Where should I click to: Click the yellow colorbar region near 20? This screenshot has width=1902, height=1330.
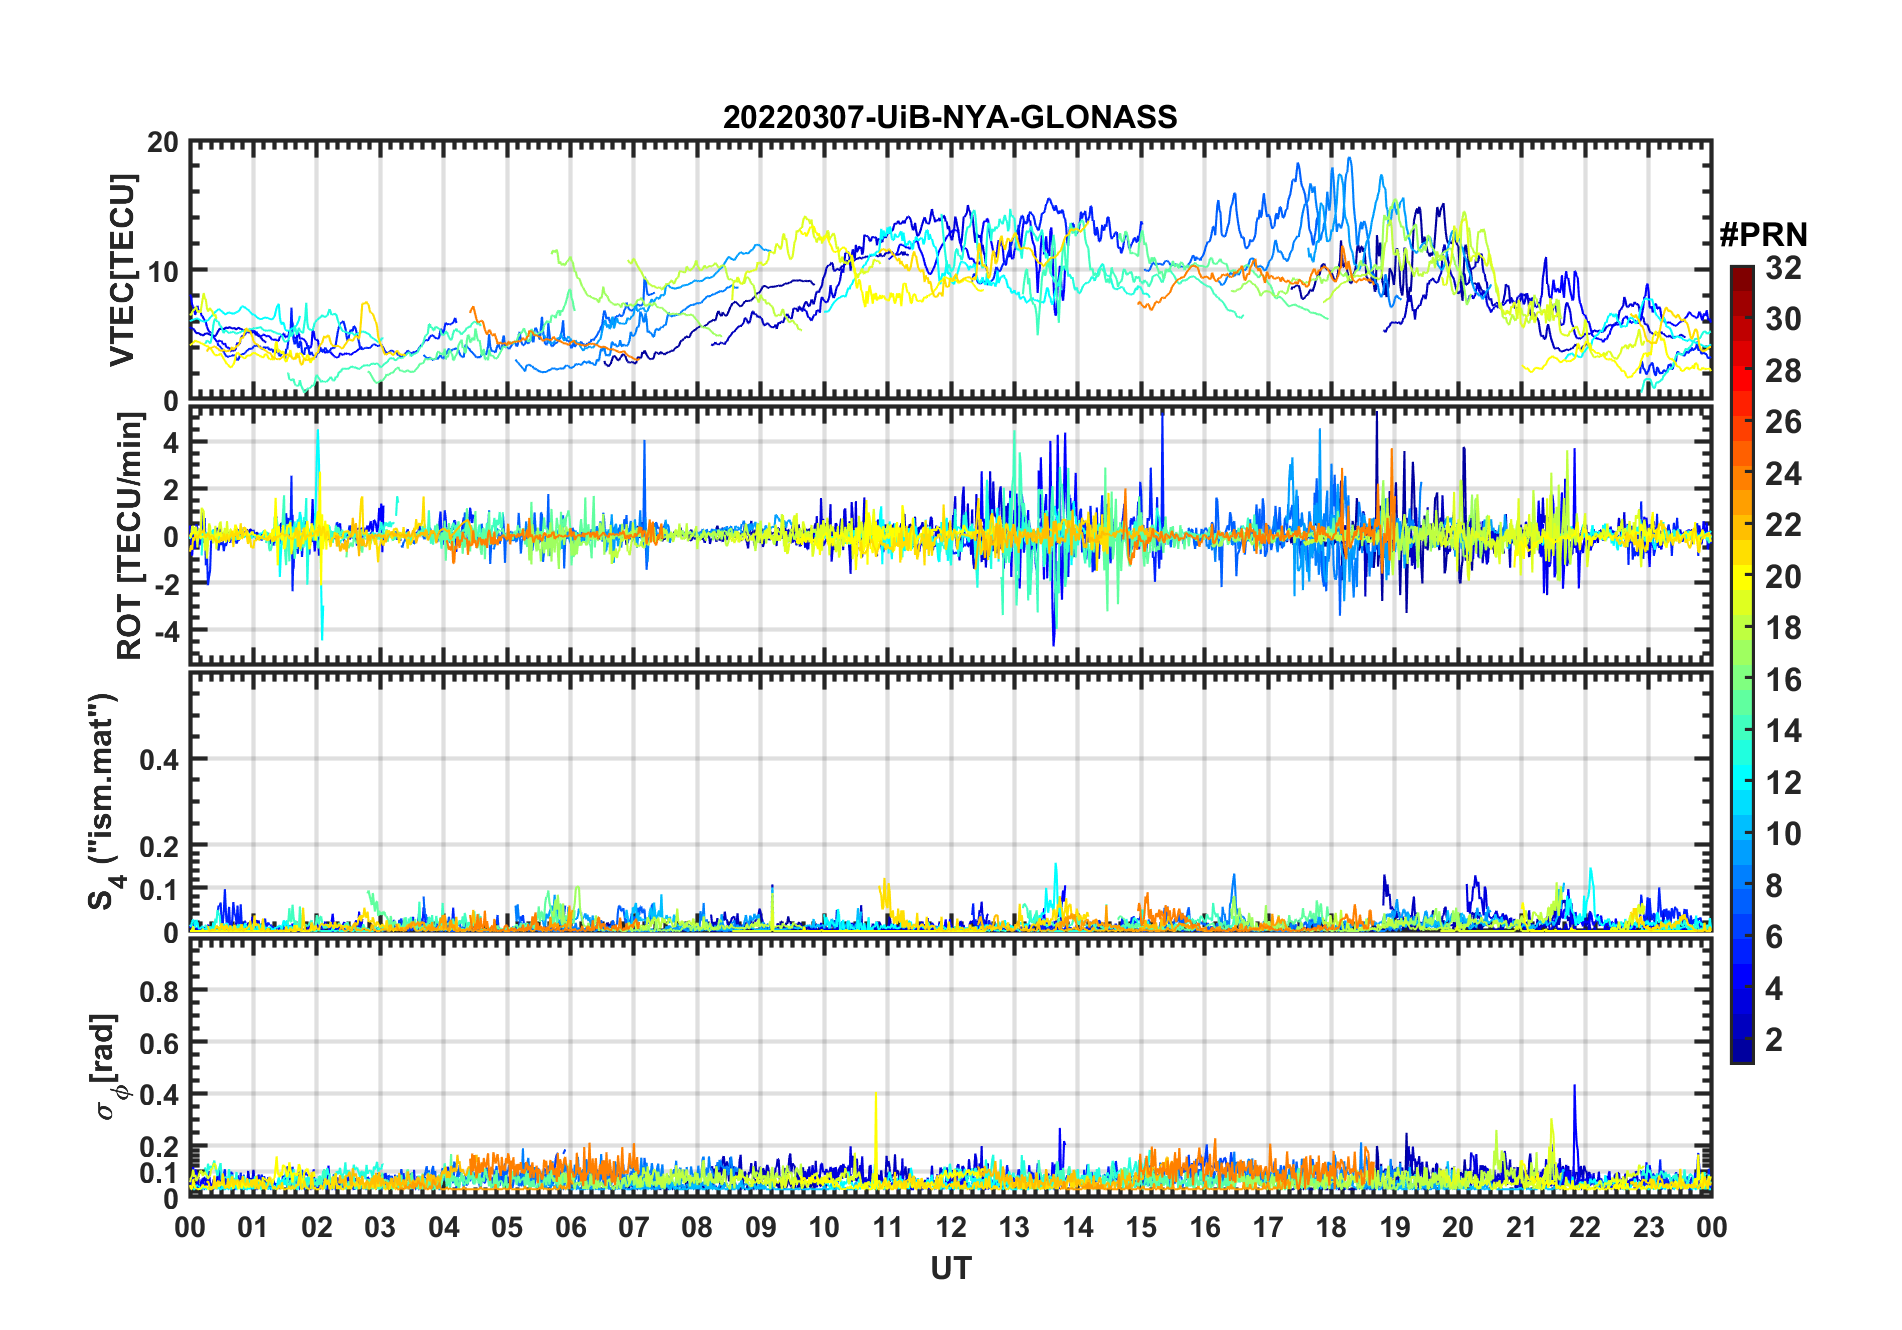(x=1742, y=576)
